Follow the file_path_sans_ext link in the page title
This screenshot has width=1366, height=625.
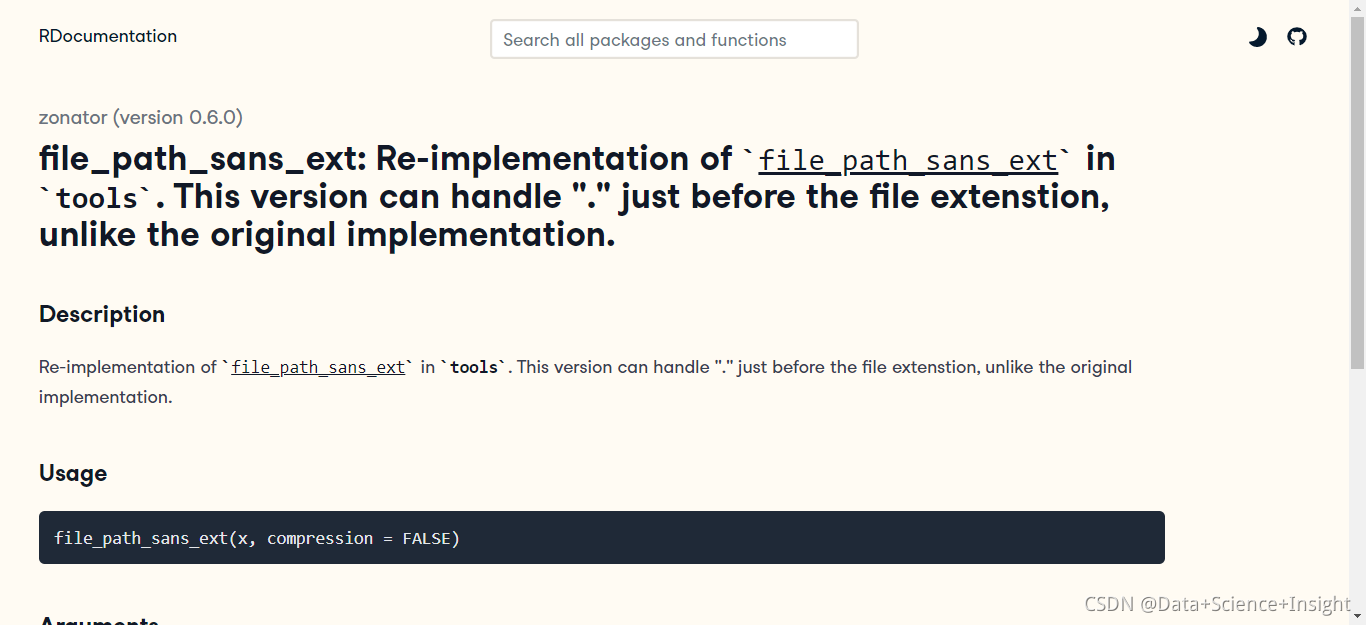pyautogui.click(x=908, y=161)
